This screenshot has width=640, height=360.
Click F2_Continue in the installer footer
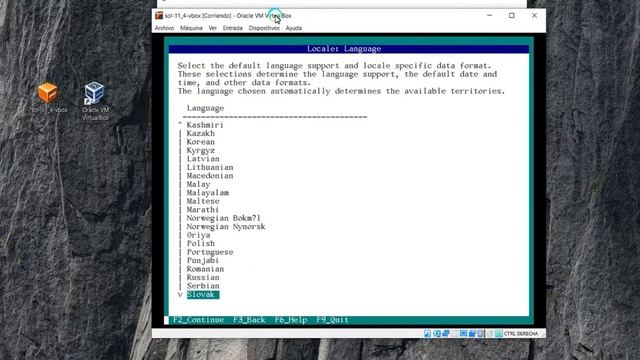pyautogui.click(x=198, y=320)
